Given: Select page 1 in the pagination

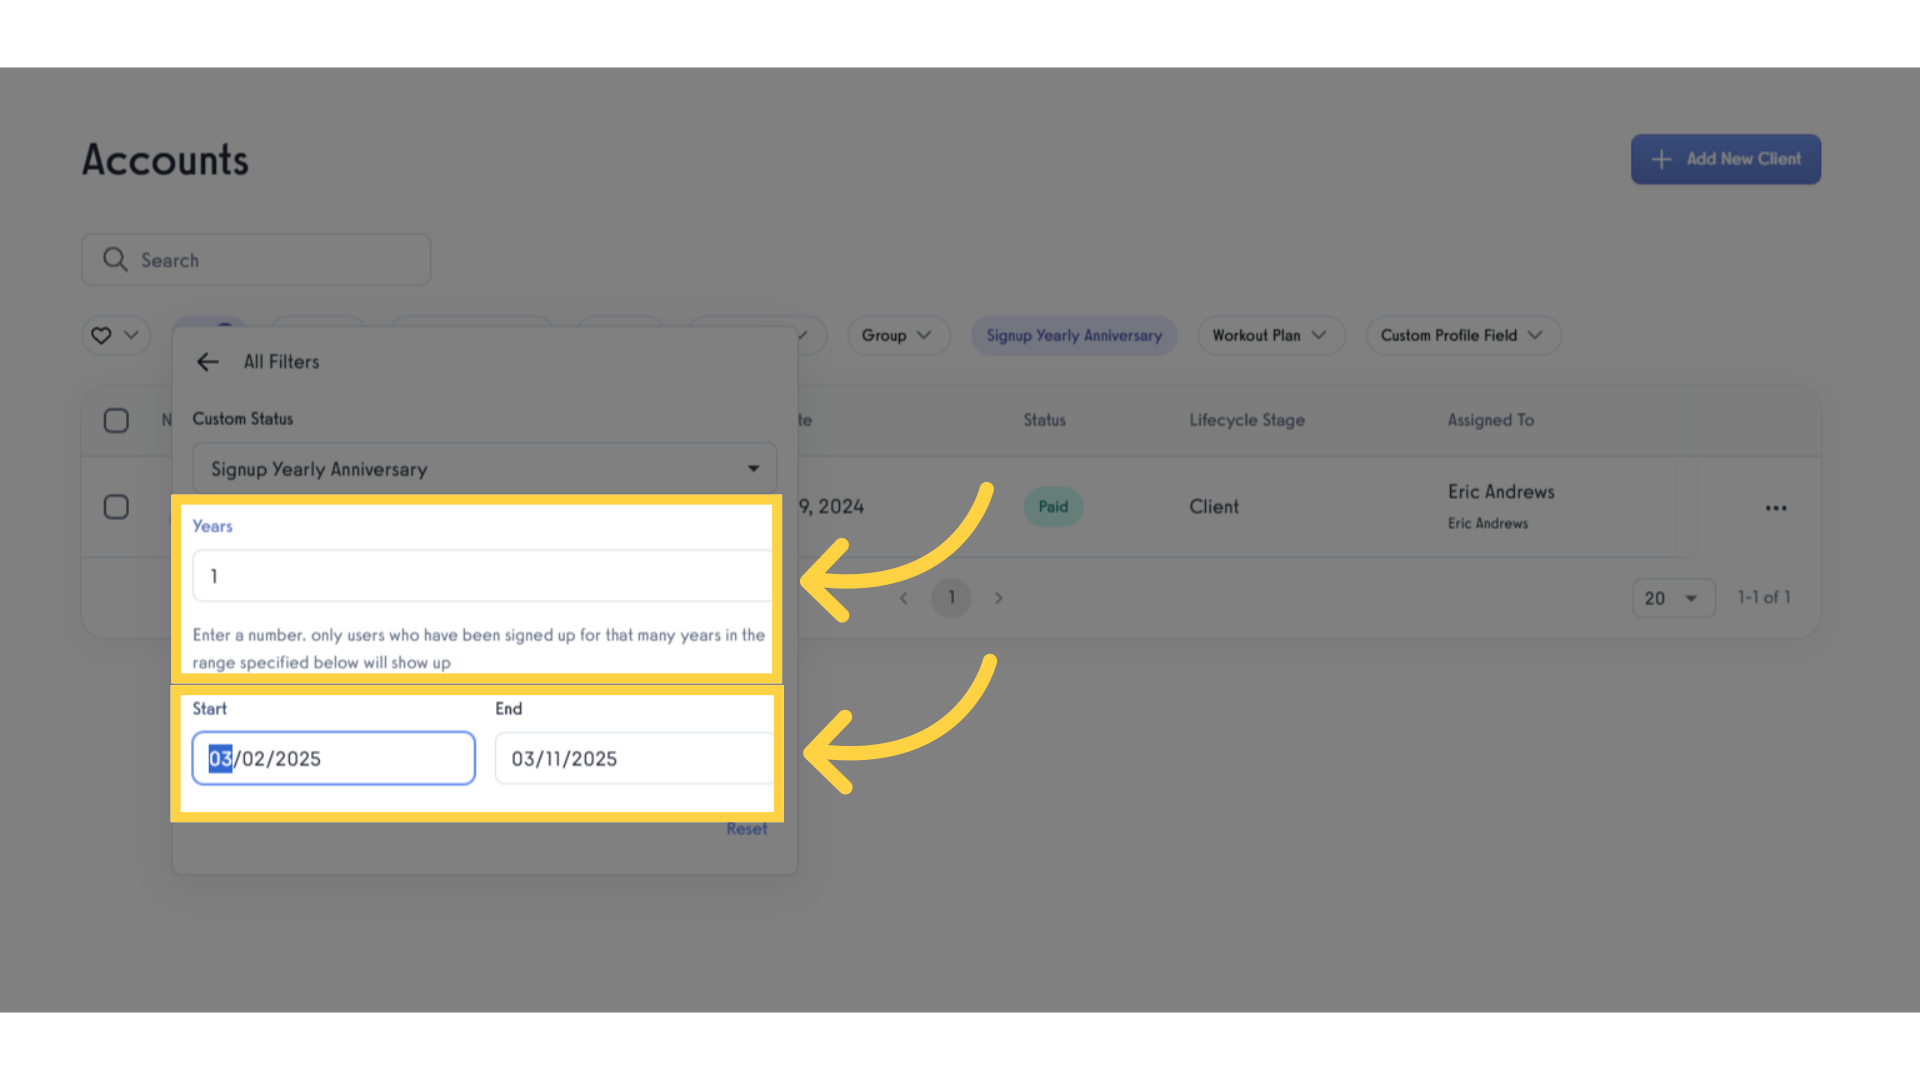Looking at the screenshot, I should tap(951, 598).
